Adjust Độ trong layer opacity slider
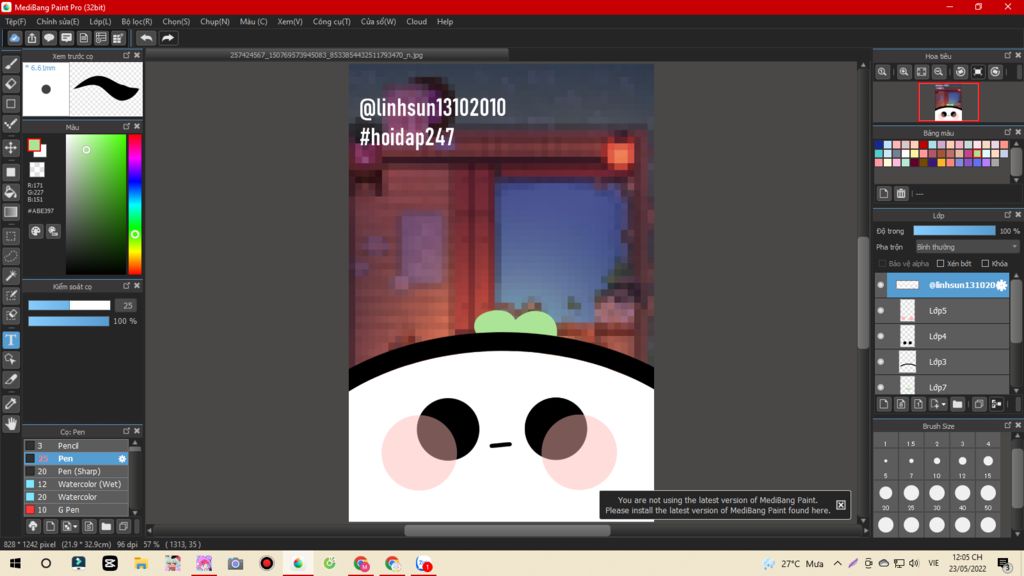 (954, 231)
